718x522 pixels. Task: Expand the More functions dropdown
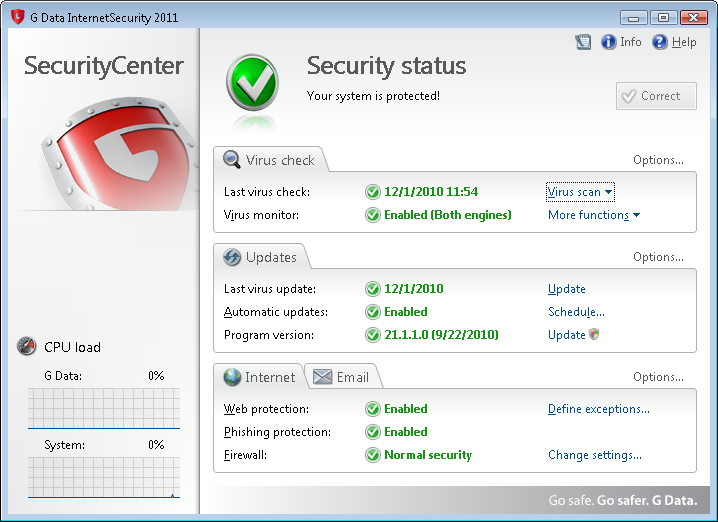click(x=593, y=215)
